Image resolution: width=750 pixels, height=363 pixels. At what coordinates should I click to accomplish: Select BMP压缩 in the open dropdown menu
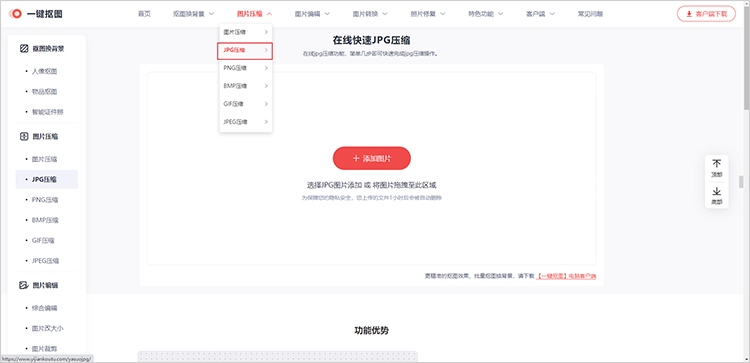[x=246, y=86]
